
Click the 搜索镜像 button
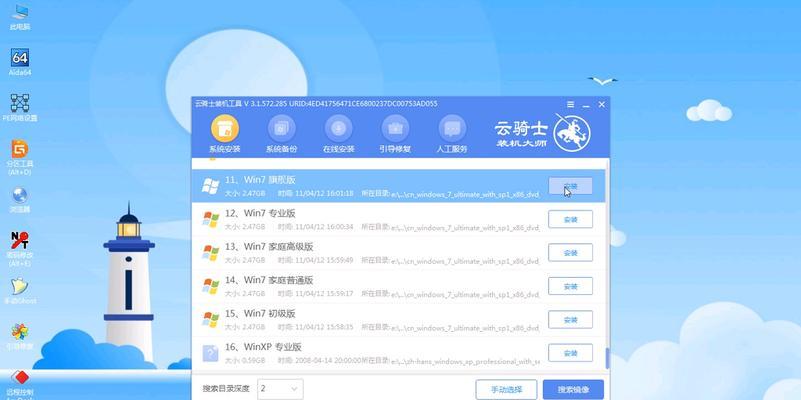click(x=573, y=390)
